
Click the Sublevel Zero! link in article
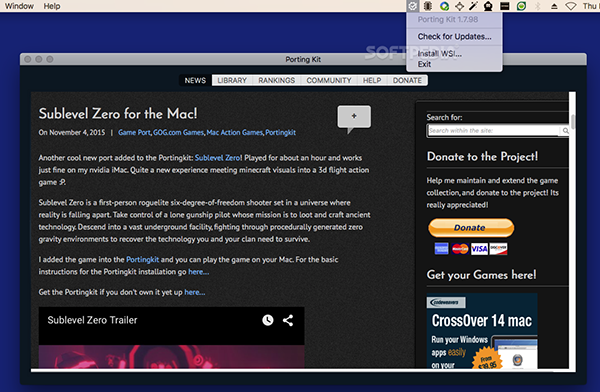click(x=218, y=158)
